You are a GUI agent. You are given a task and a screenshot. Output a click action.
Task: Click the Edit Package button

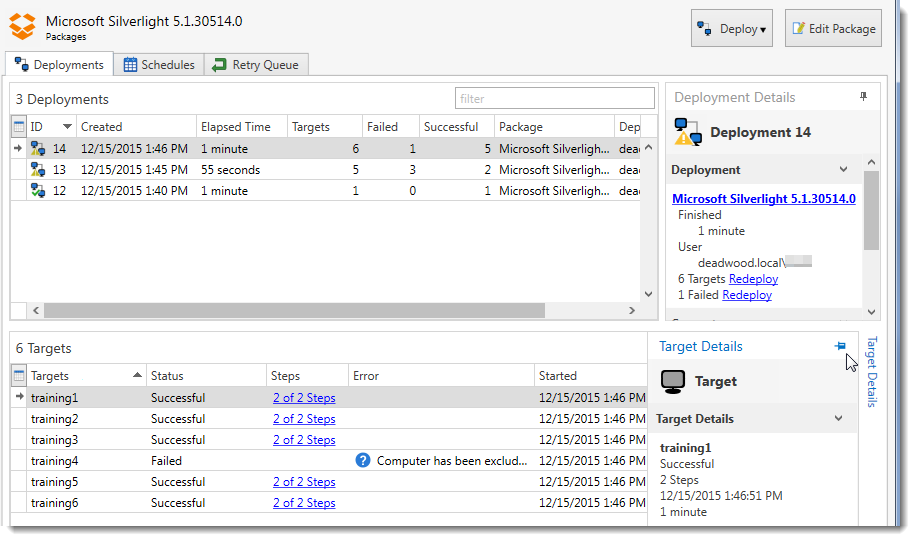832,29
